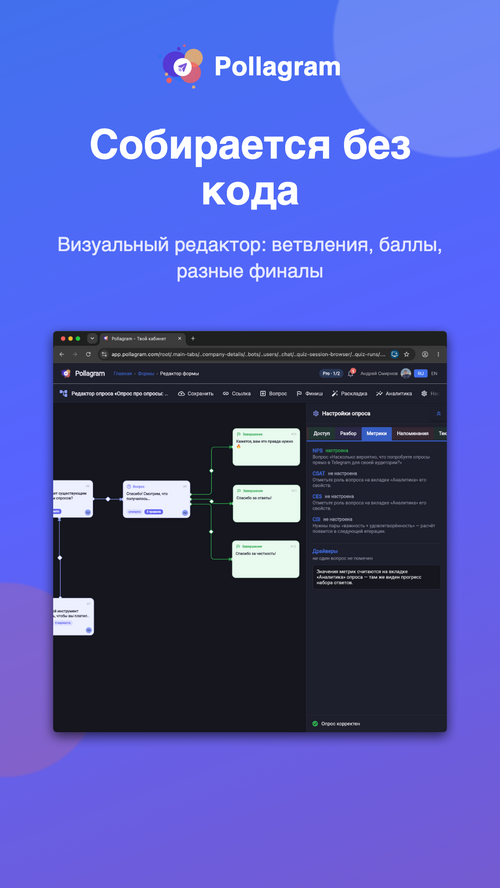Open Аналитика from the toolbar
Screen dimensions: 500x888
pos(394,394)
